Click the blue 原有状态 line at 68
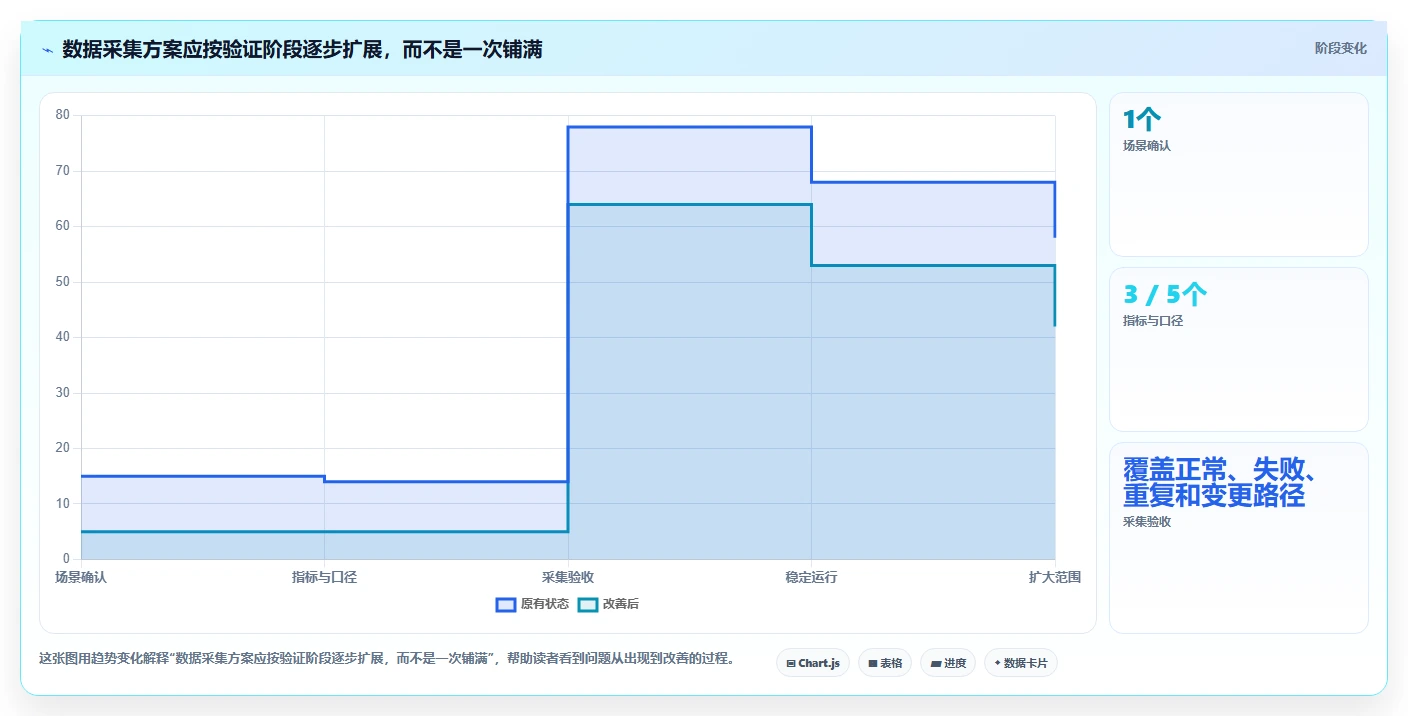This screenshot has width=1408, height=716. coord(933,182)
